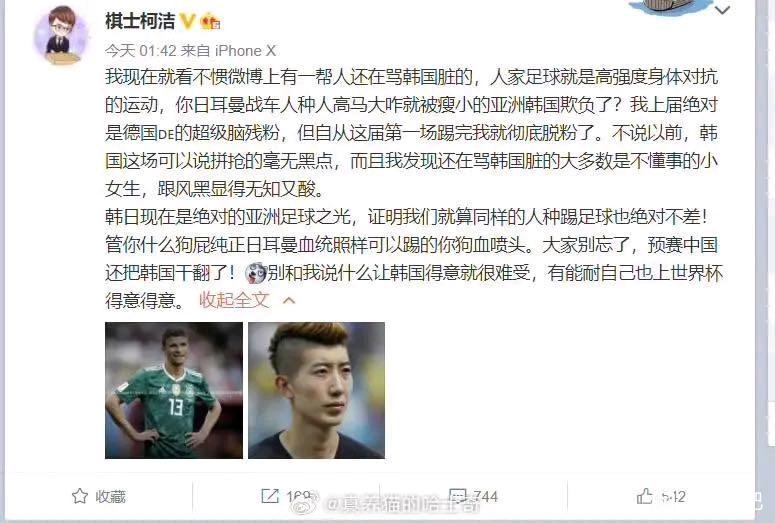Screen dimensions: 775x523
Task: Click the membership crown icon beside username
Action: (x=211, y=21)
